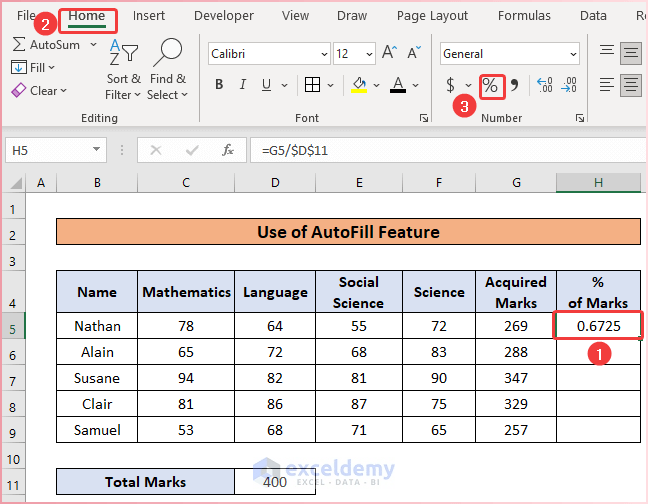Increase font size with larger A
The width and height of the screenshot is (648, 504).
[x=389, y=52]
